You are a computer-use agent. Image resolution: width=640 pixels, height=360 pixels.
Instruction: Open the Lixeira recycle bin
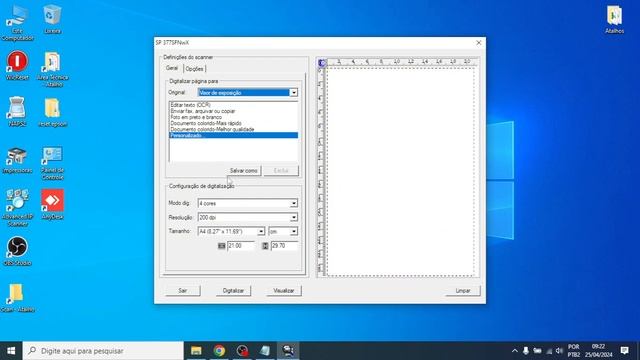click(x=52, y=19)
